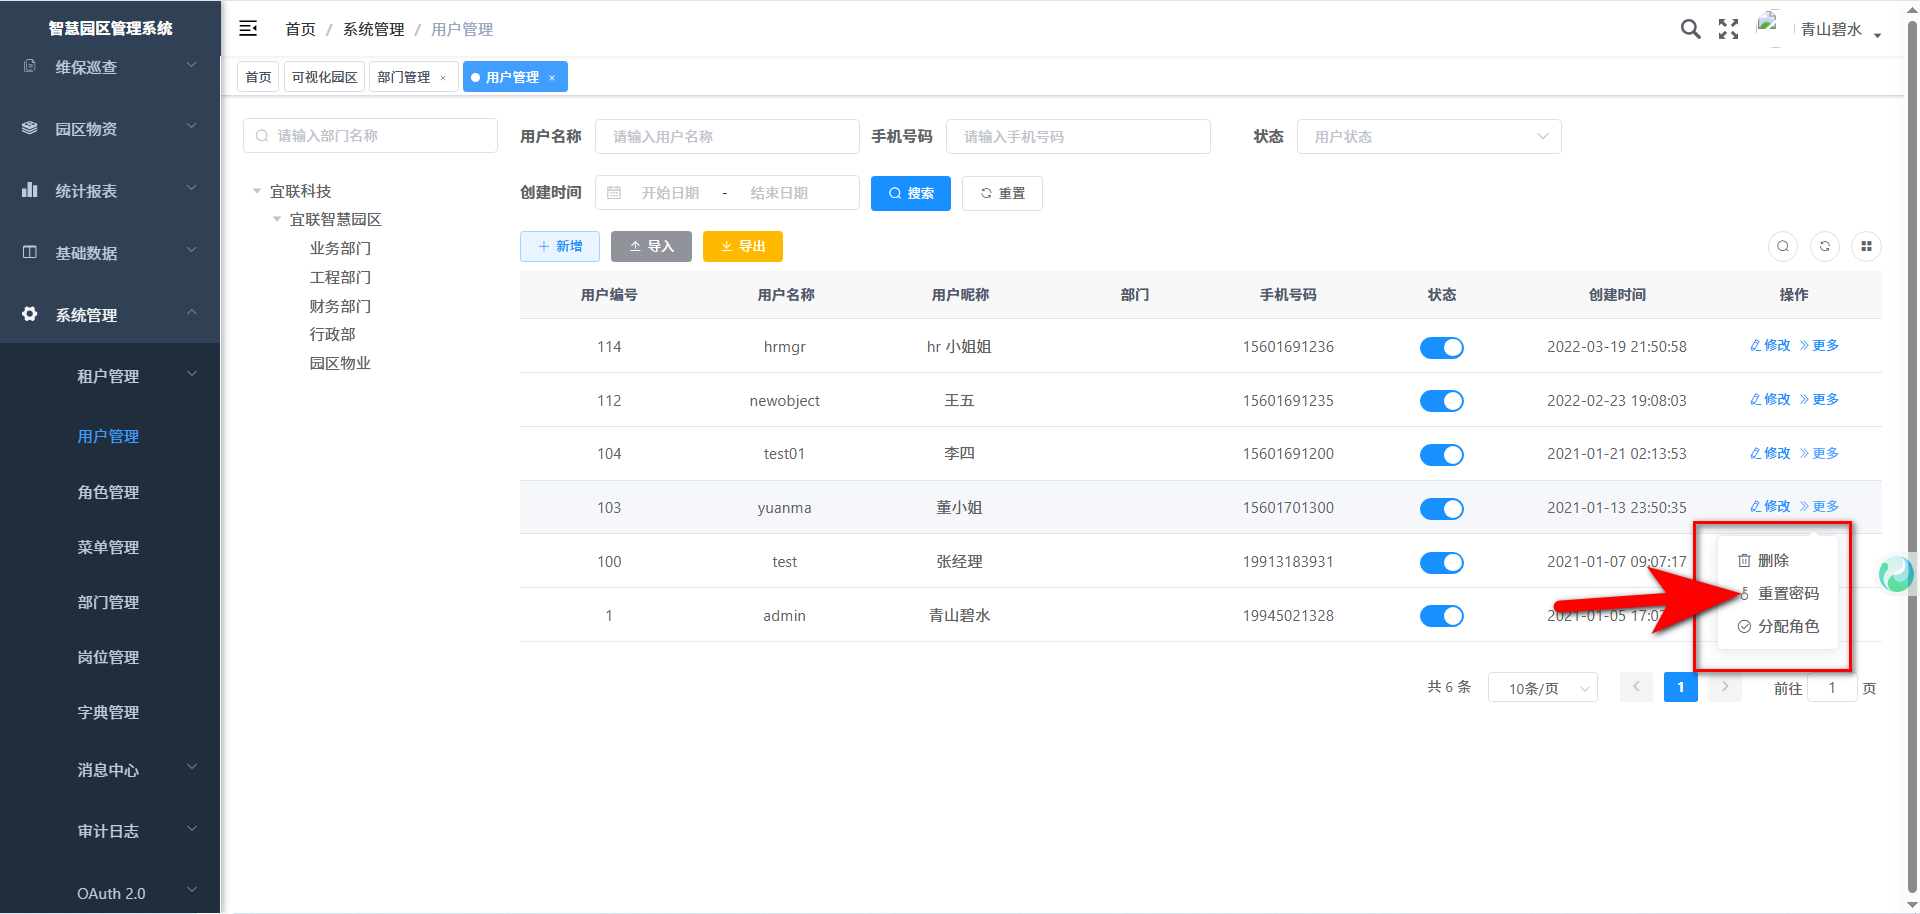This screenshot has width=1920, height=914.
Task: Open the 用户状态 status dropdown
Action: point(1428,137)
